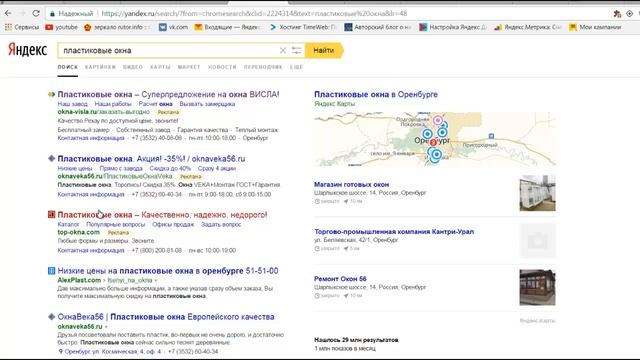Open advanced search settings sliders icon
This screenshot has height=360, width=640.
pos(296,51)
